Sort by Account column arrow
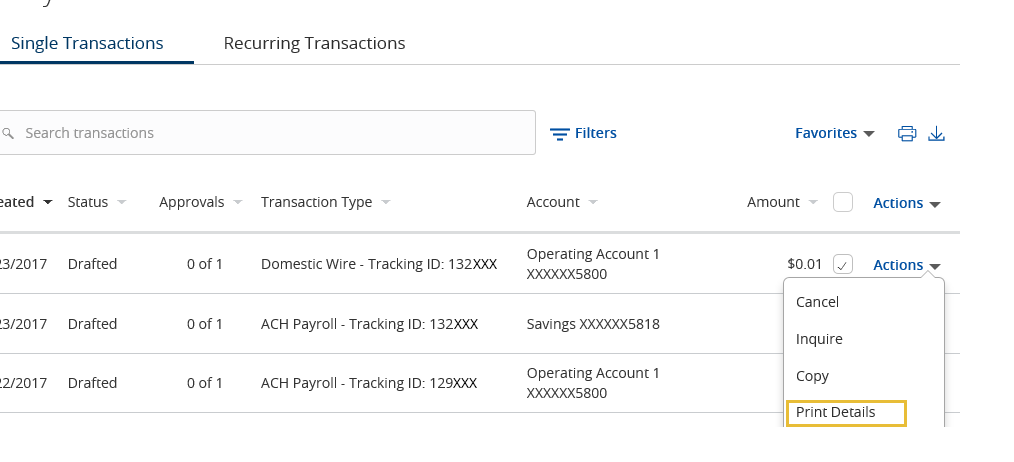This screenshot has width=1014, height=462. click(593, 203)
